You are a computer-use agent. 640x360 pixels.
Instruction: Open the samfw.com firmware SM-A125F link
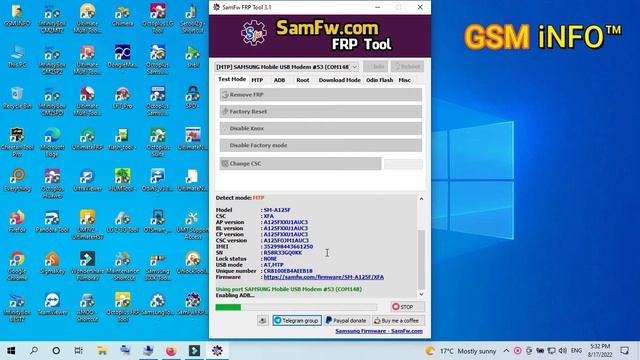324,277
